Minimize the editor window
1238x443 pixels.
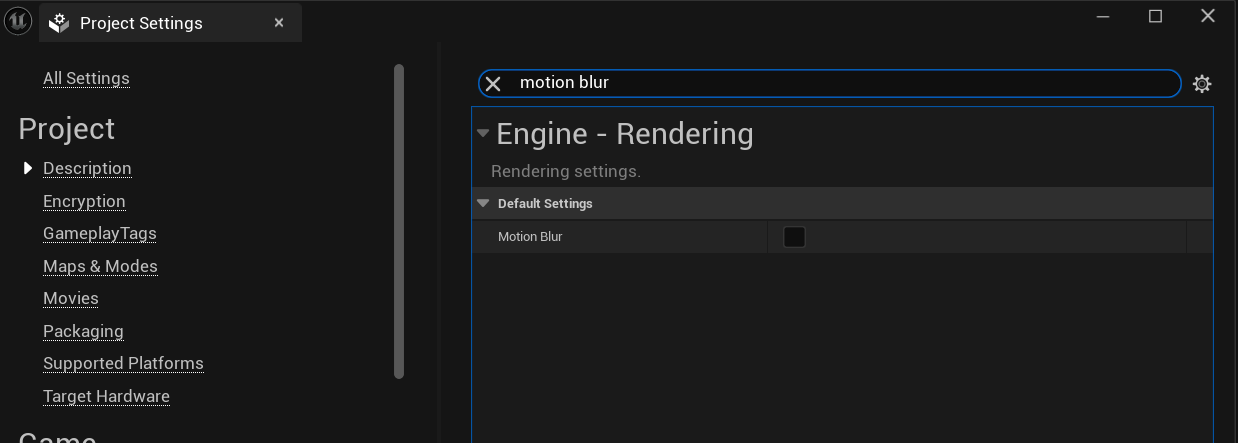tap(1103, 17)
